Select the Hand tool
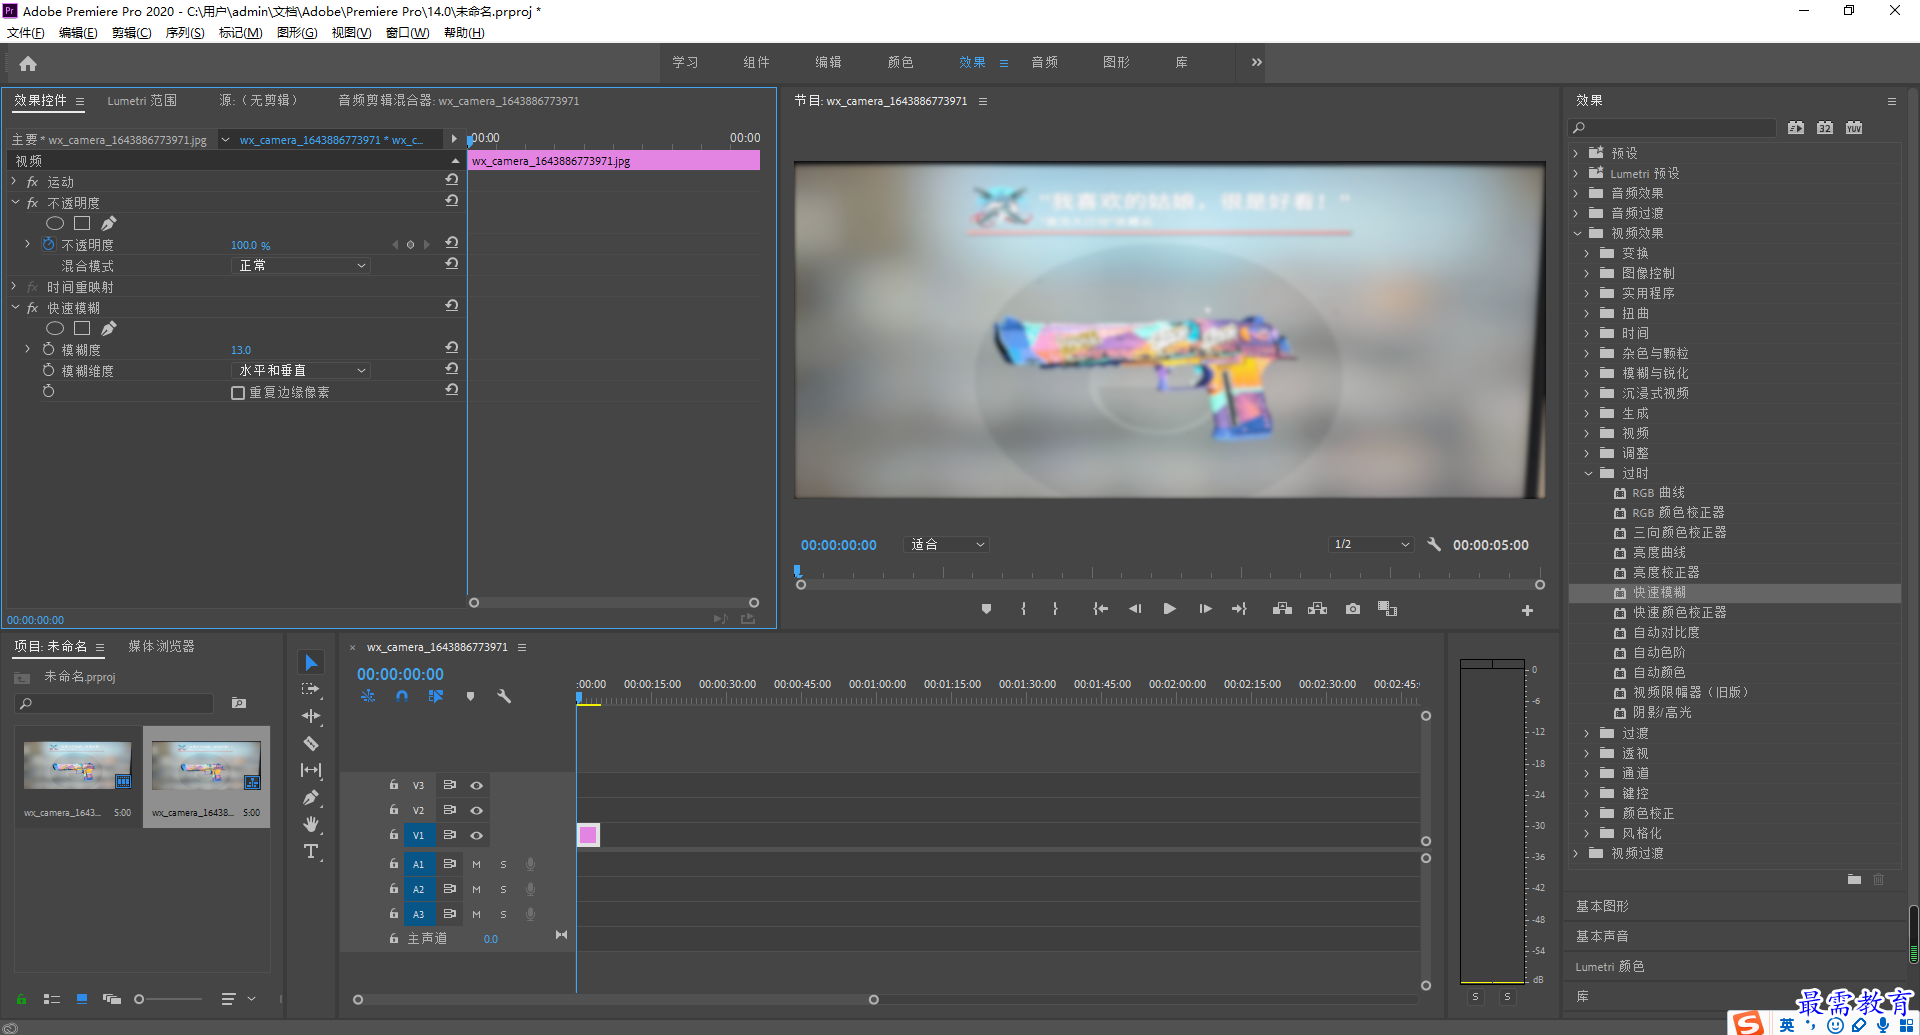Viewport: 1920px width, 1035px height. tap(311, 824)
